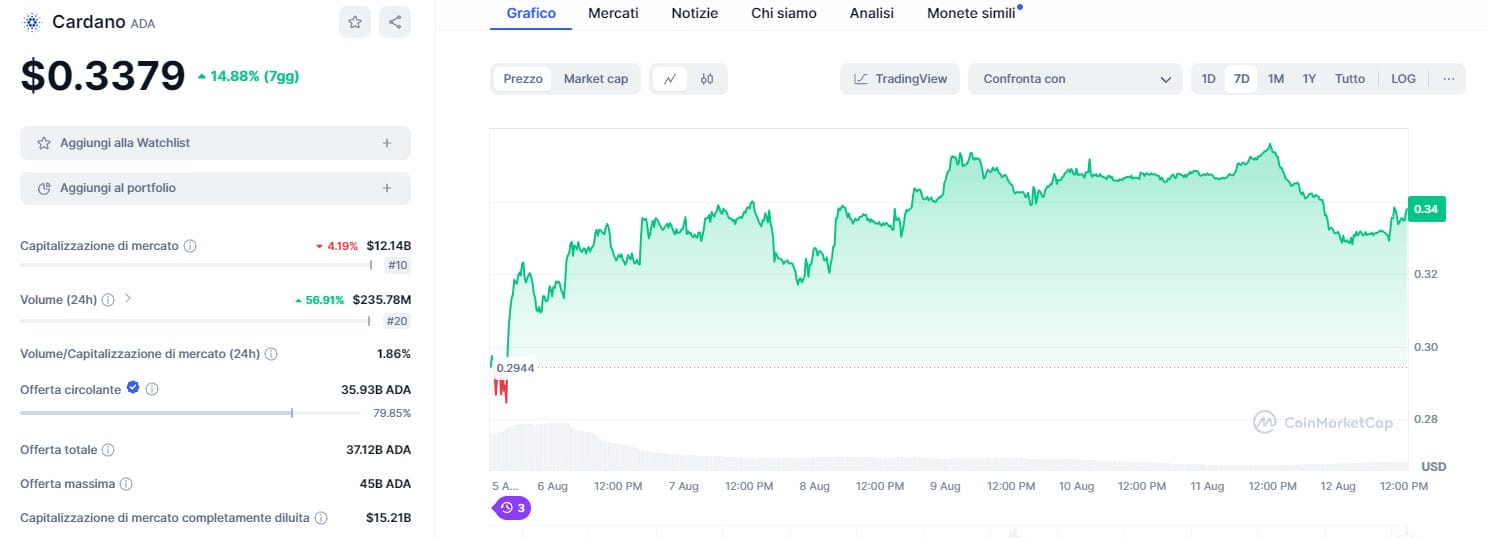Image resolution: width=1487 pixels, height=538 pixels.
Task: Select the 1M time range
Action: [x=1276, y=79]
